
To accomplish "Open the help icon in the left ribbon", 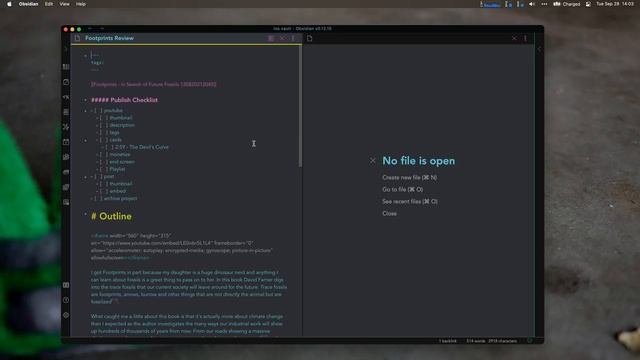I will [x=66, y=300].
